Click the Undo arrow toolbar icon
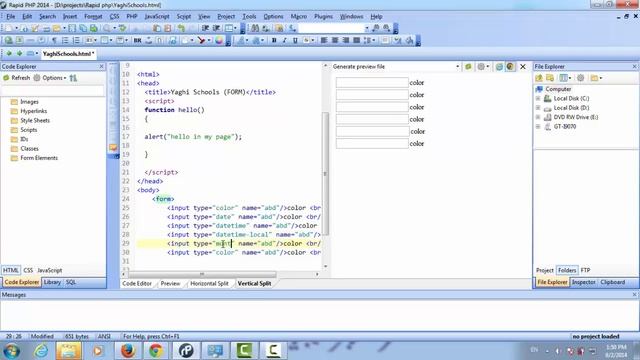 click(181, 28)
